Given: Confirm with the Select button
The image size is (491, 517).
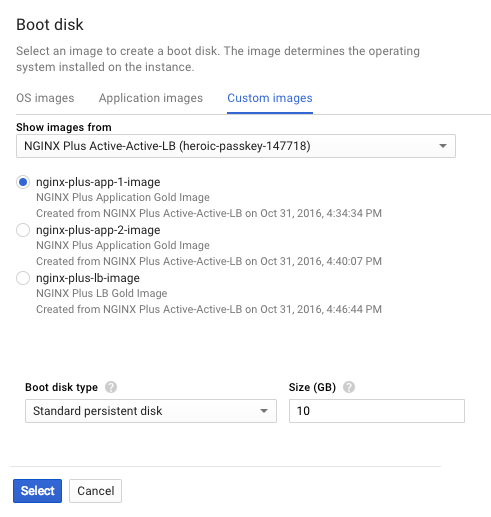Looking at the screenshot, I should (37, 491).
